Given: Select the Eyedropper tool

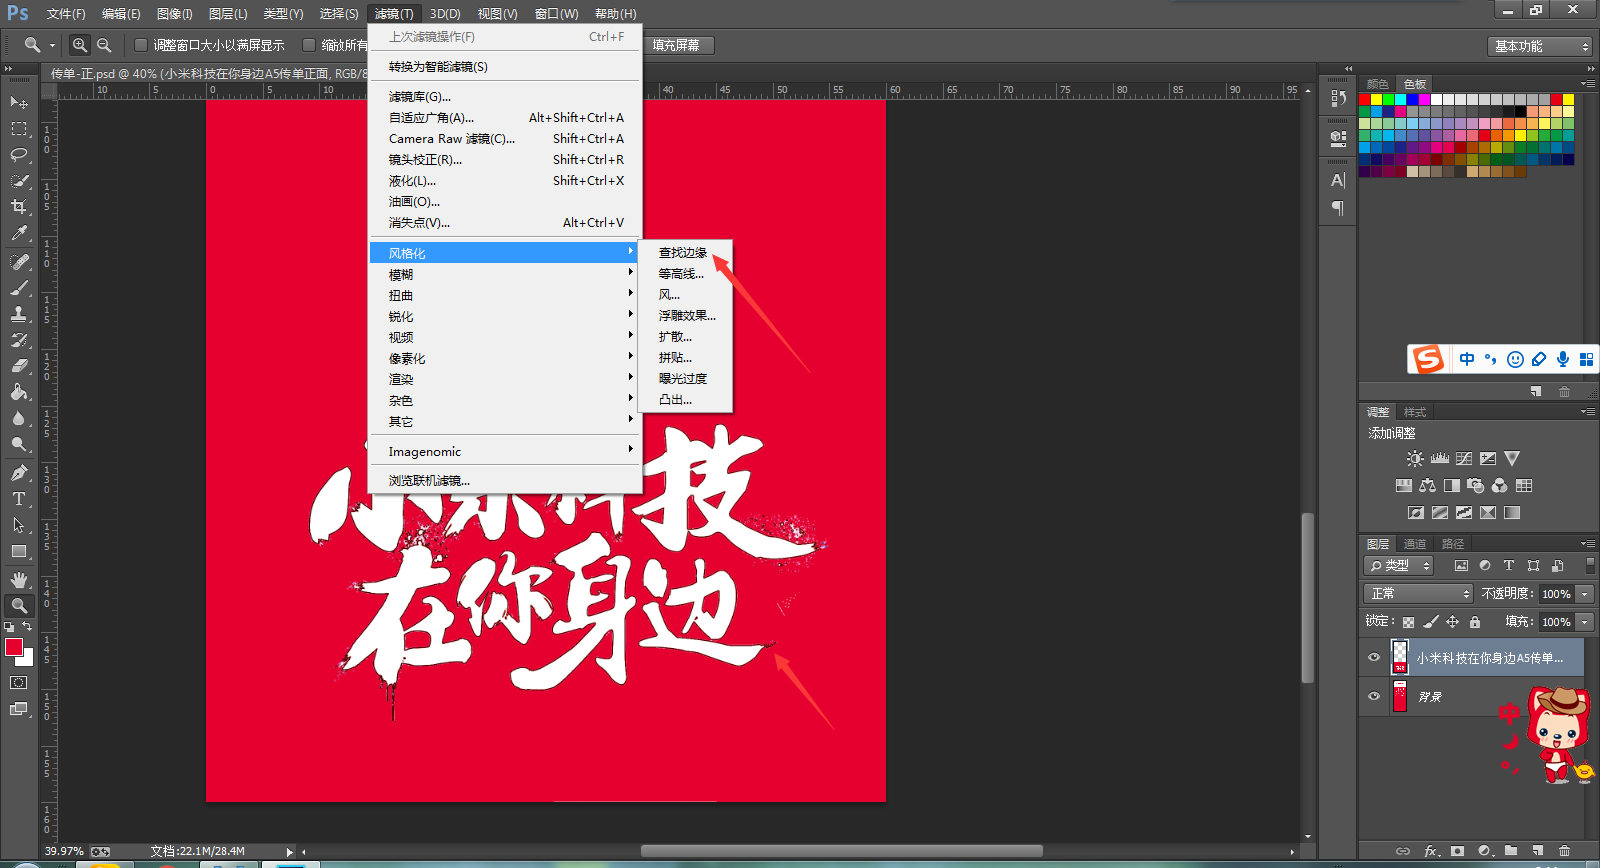Looking at the screenshot, I should [x=18, y=233].
